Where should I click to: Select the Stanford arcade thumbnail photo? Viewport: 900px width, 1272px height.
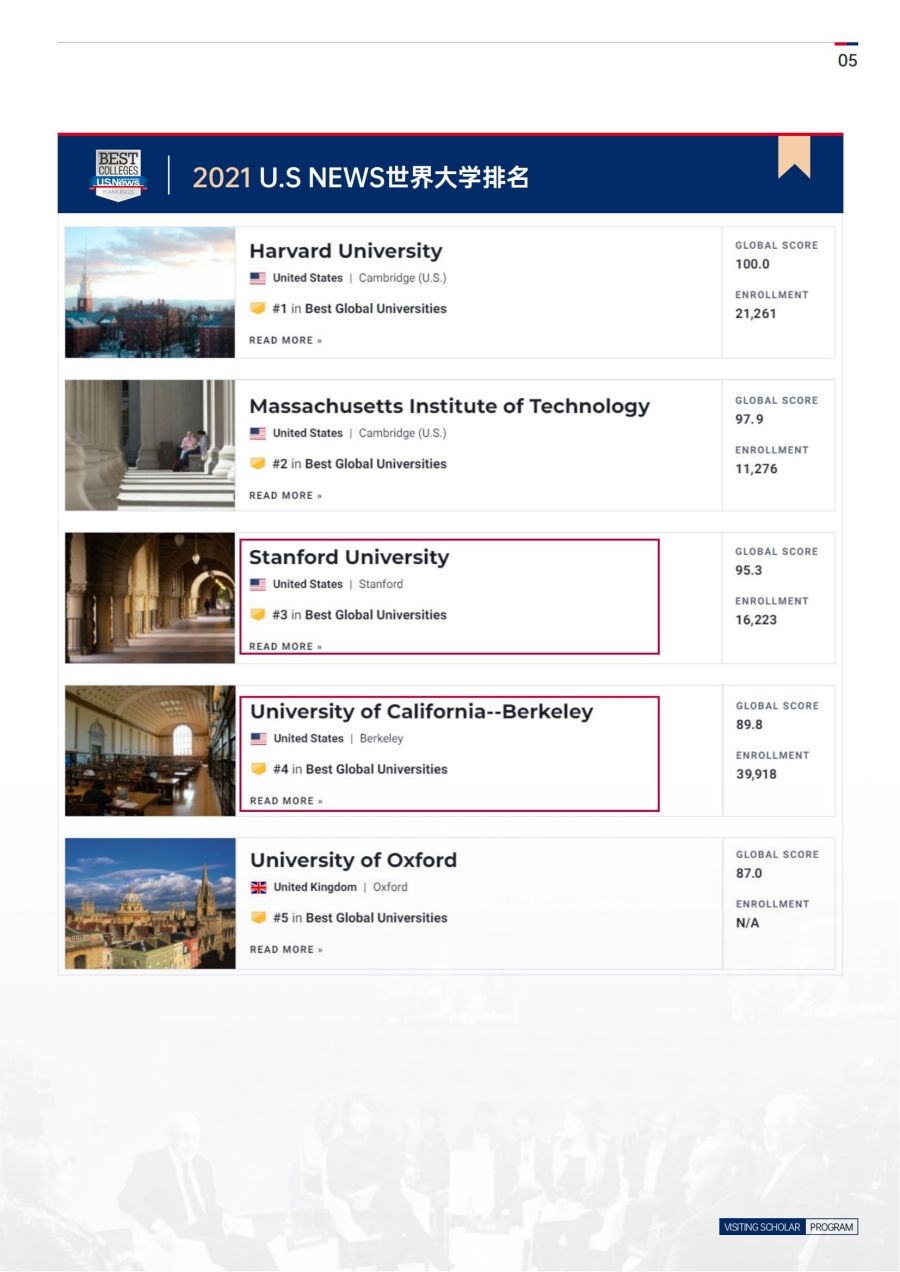150,598
